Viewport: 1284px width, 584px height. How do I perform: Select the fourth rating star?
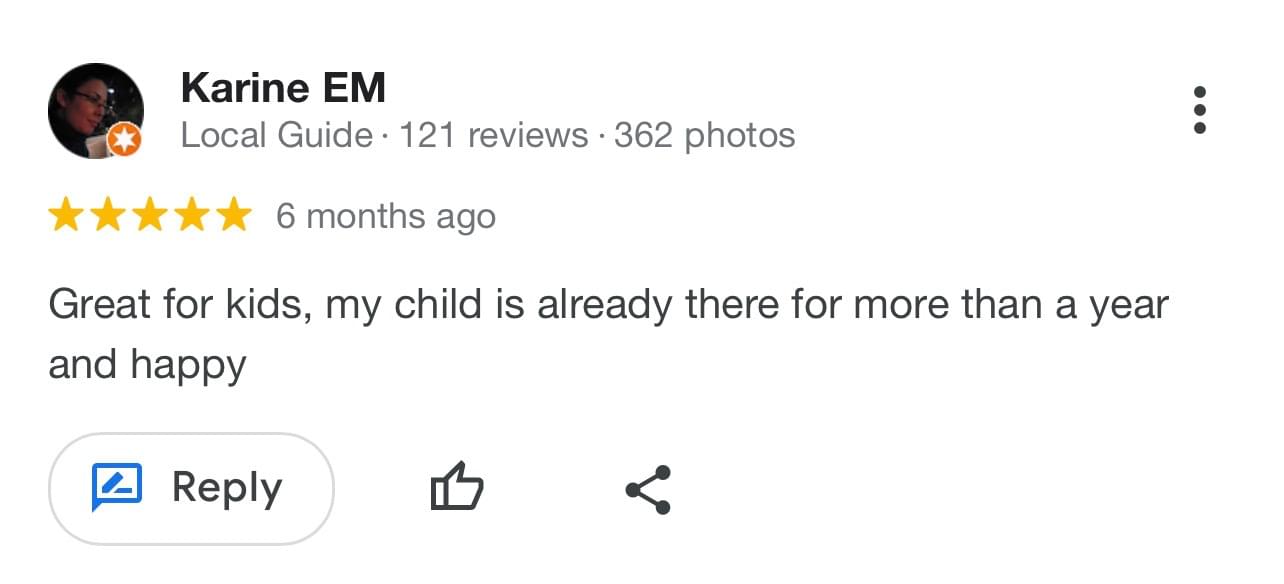pos(192,215)
